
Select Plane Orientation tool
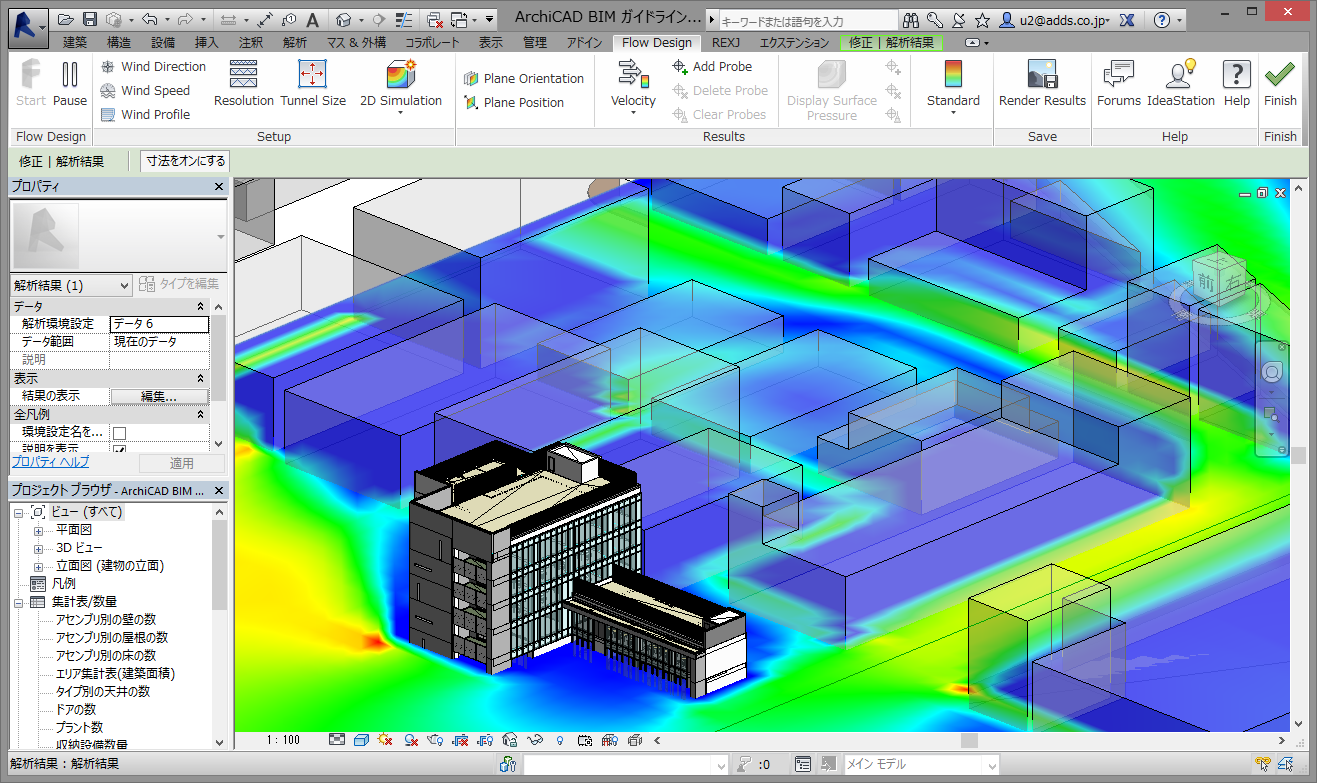[x=524, y=79]
